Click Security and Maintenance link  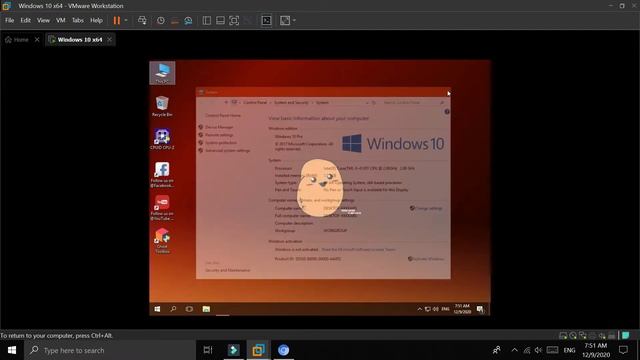click(227, 270)
